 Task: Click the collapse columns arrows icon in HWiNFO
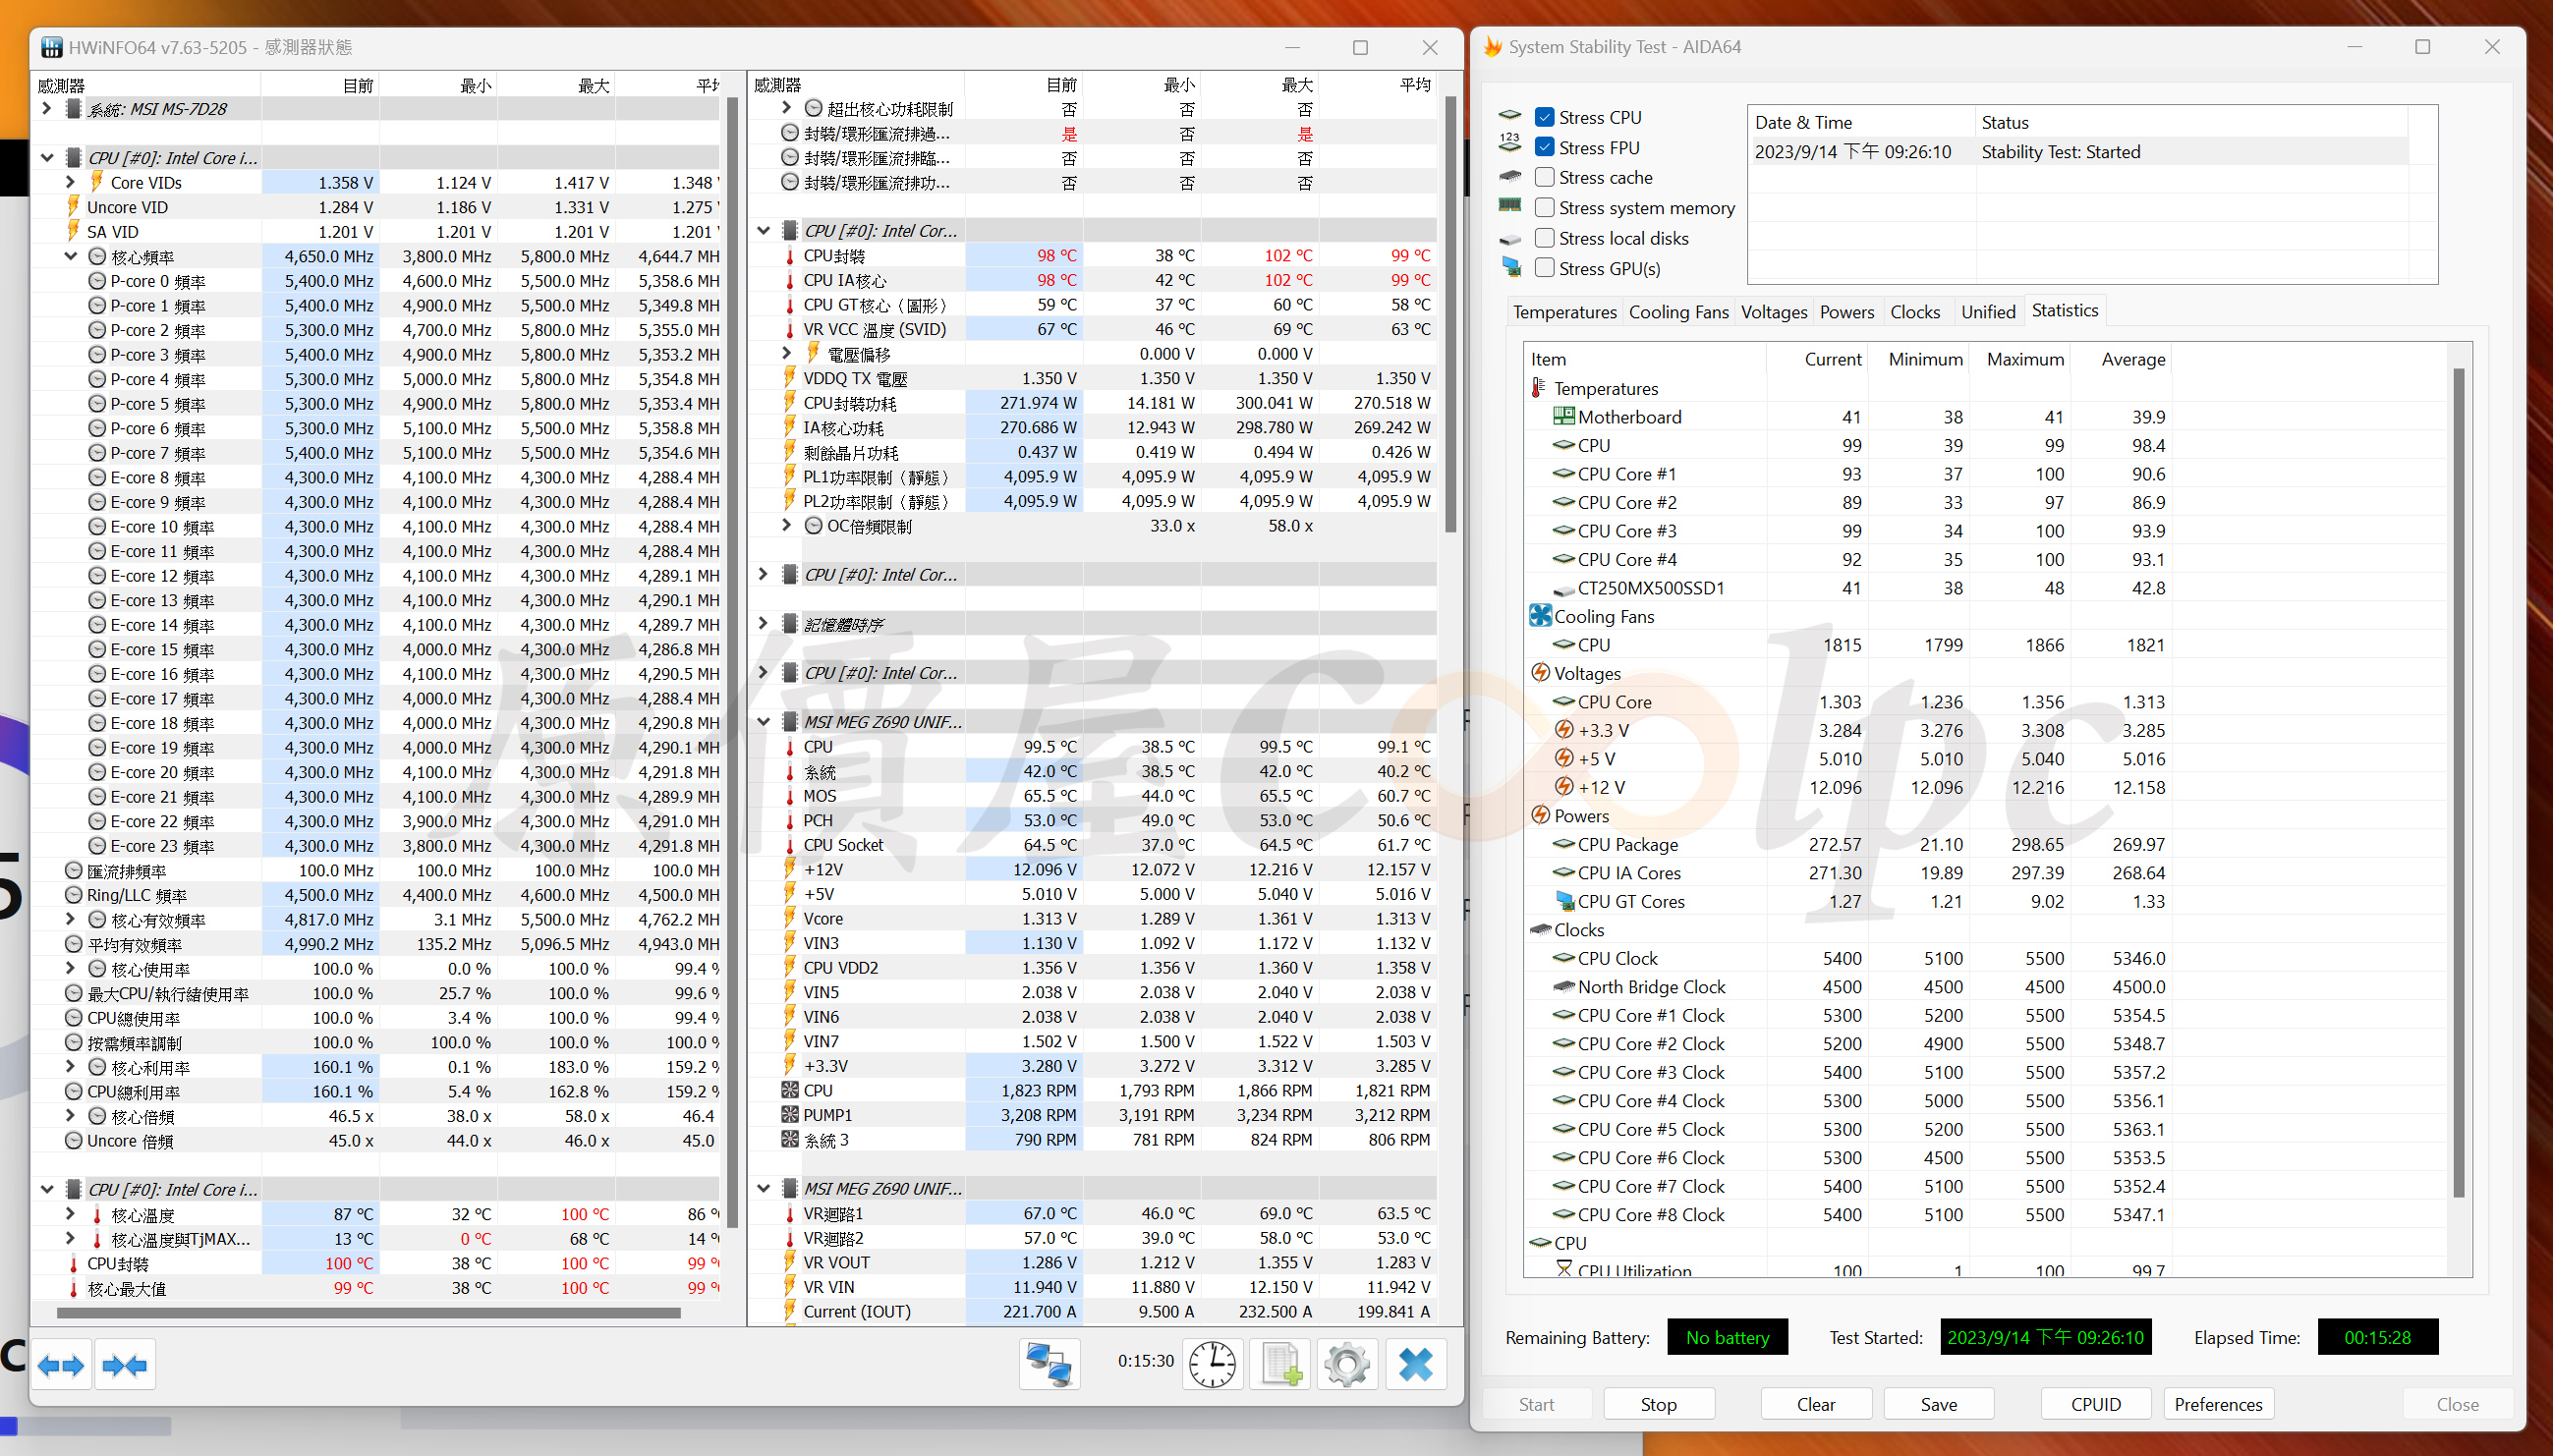tap(125, 1365)
